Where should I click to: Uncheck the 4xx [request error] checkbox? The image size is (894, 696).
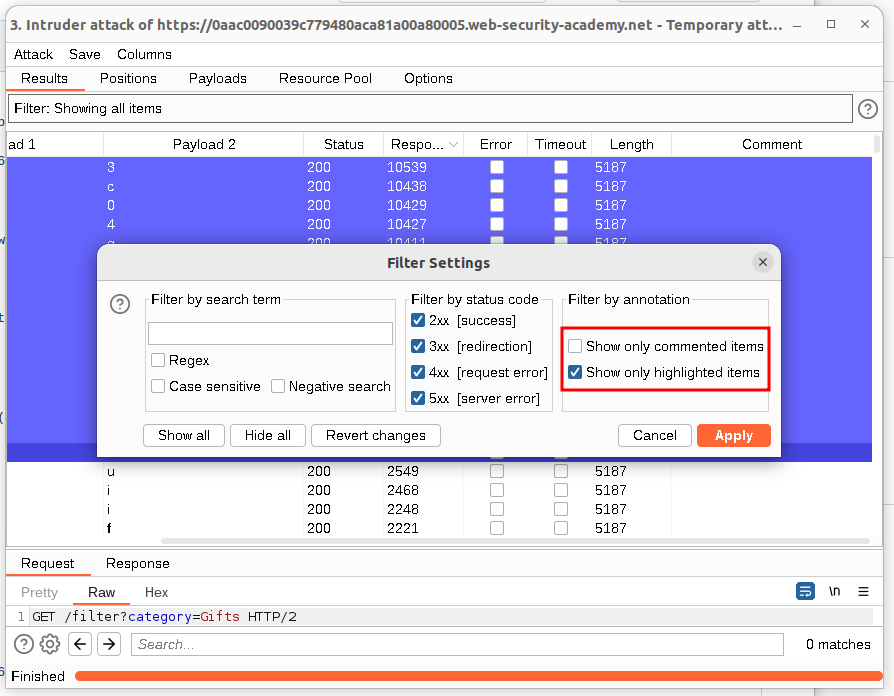[x=418, y=372]
